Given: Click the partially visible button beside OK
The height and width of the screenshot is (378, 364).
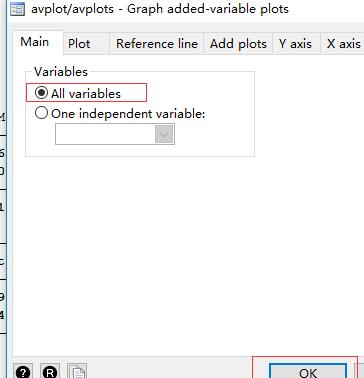Looking at the screenshot, I should 359,371.
